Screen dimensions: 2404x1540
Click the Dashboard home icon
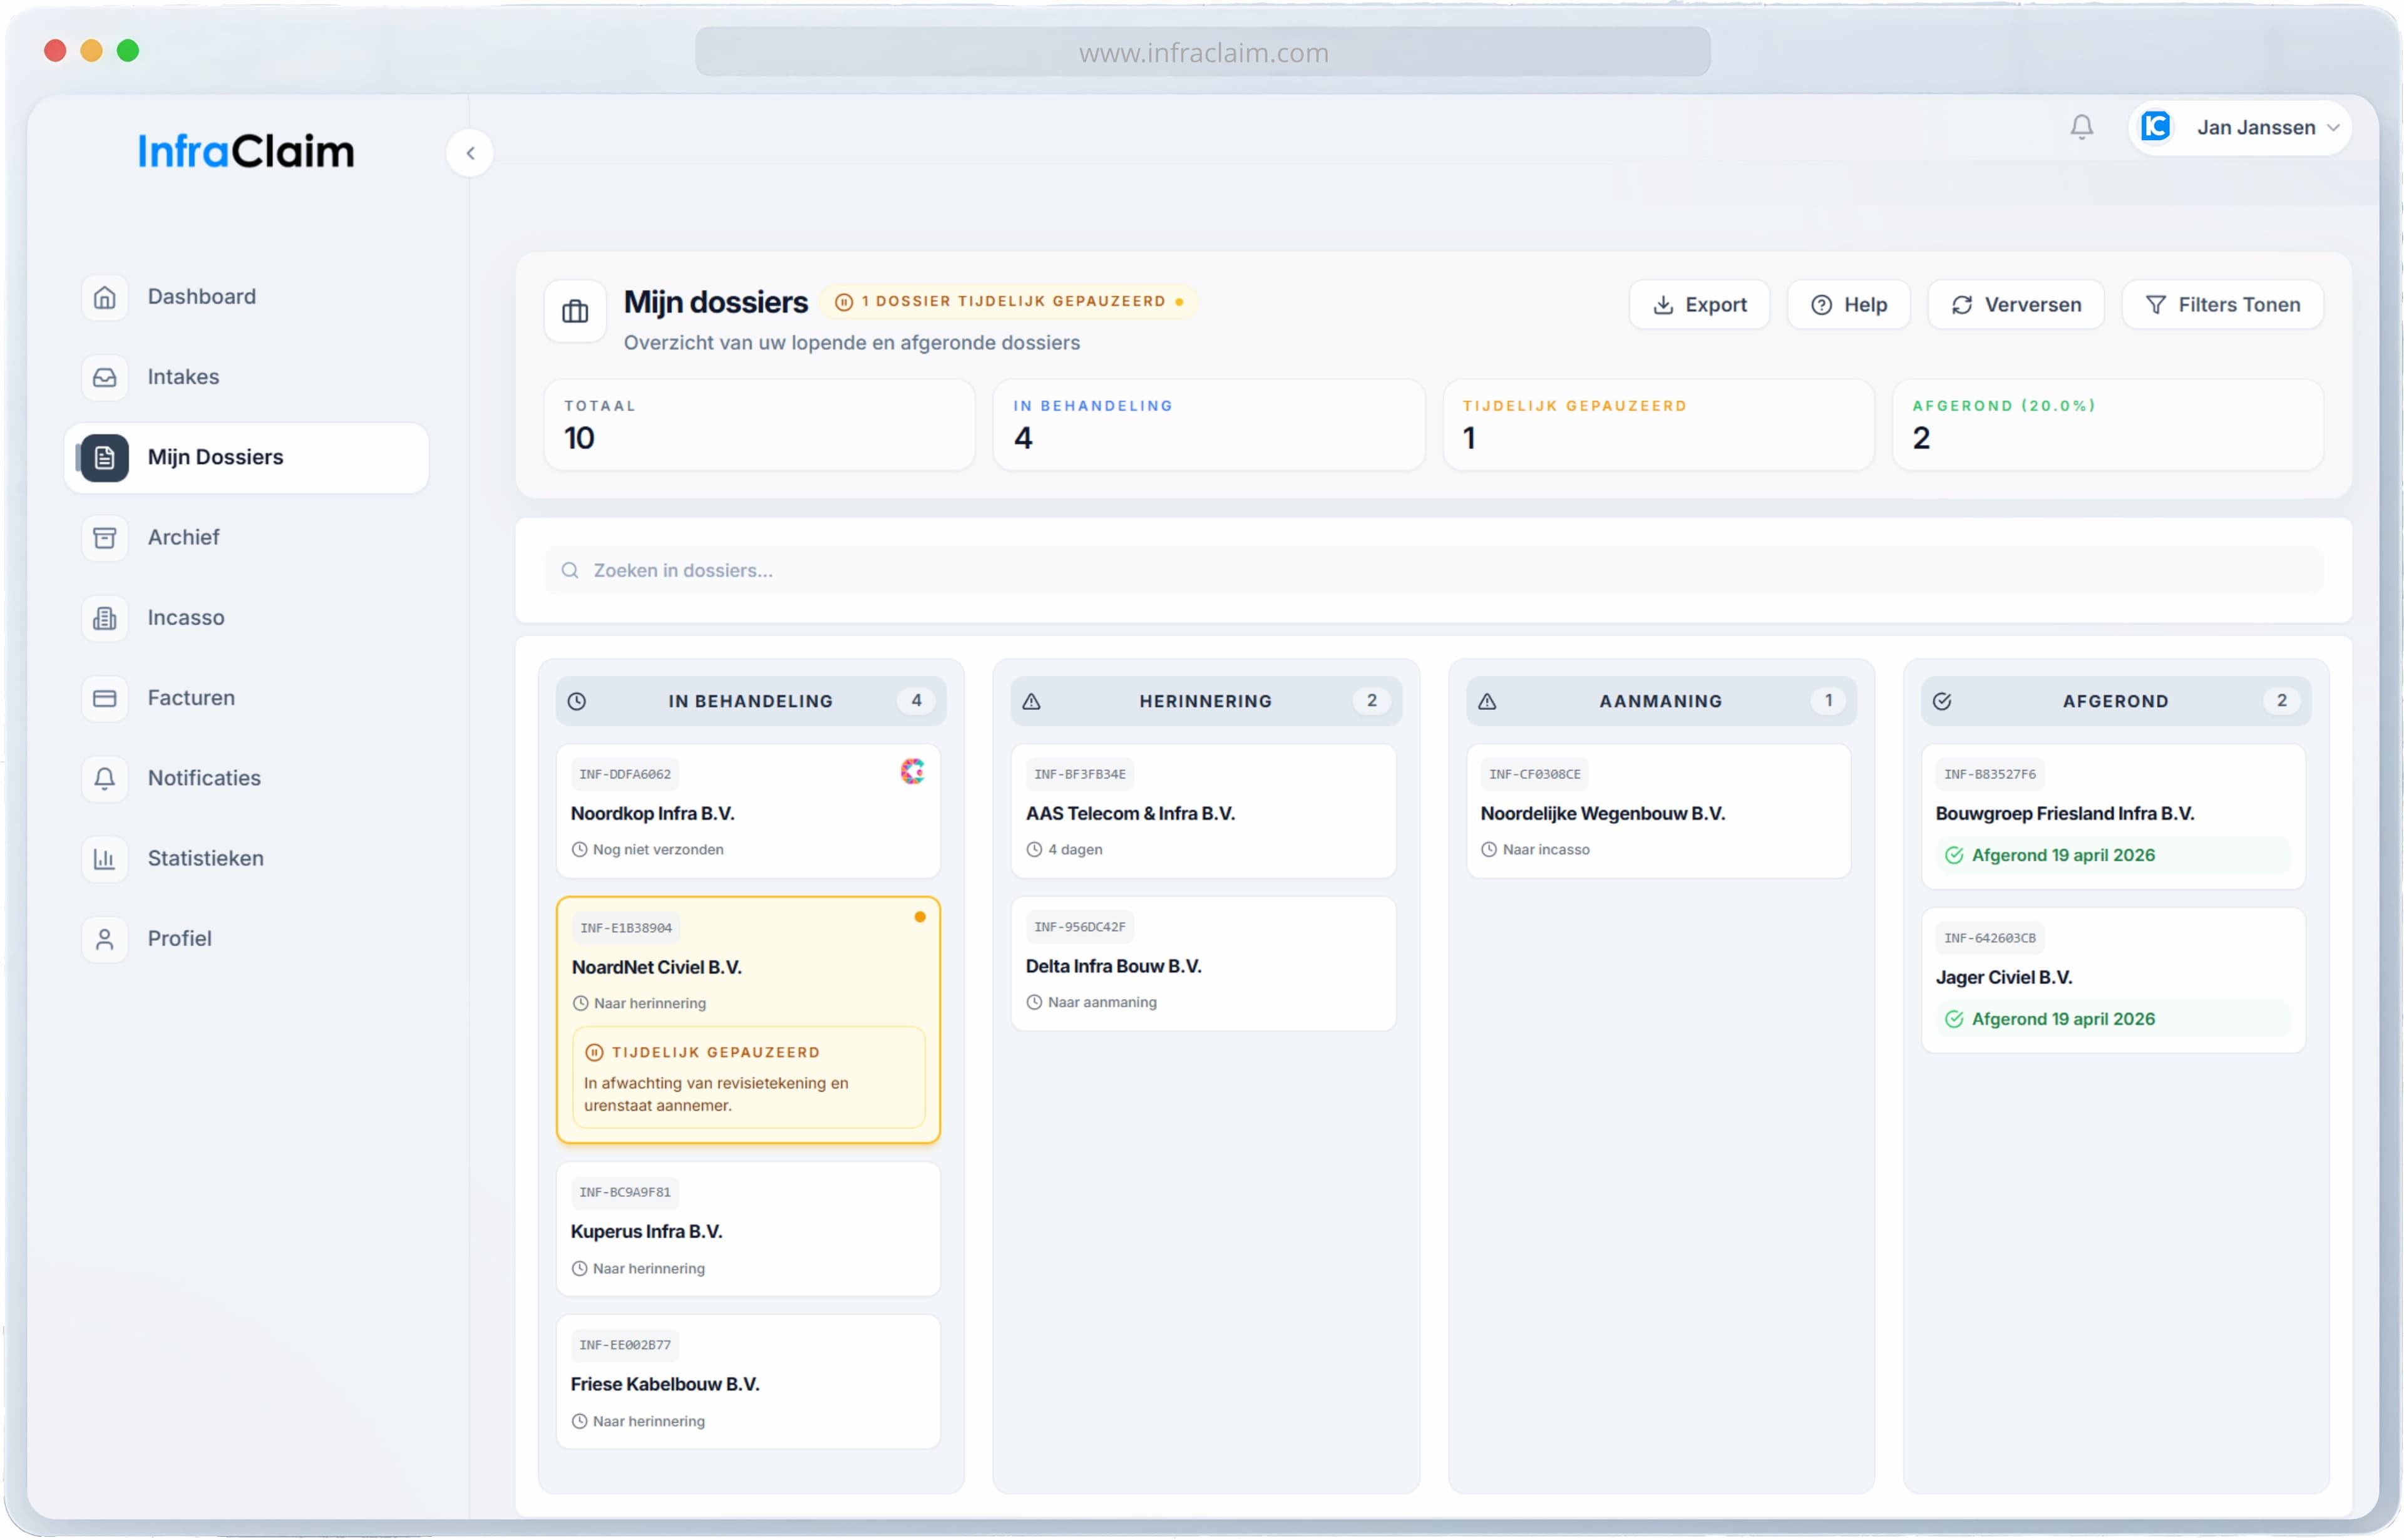coord(105,297)
